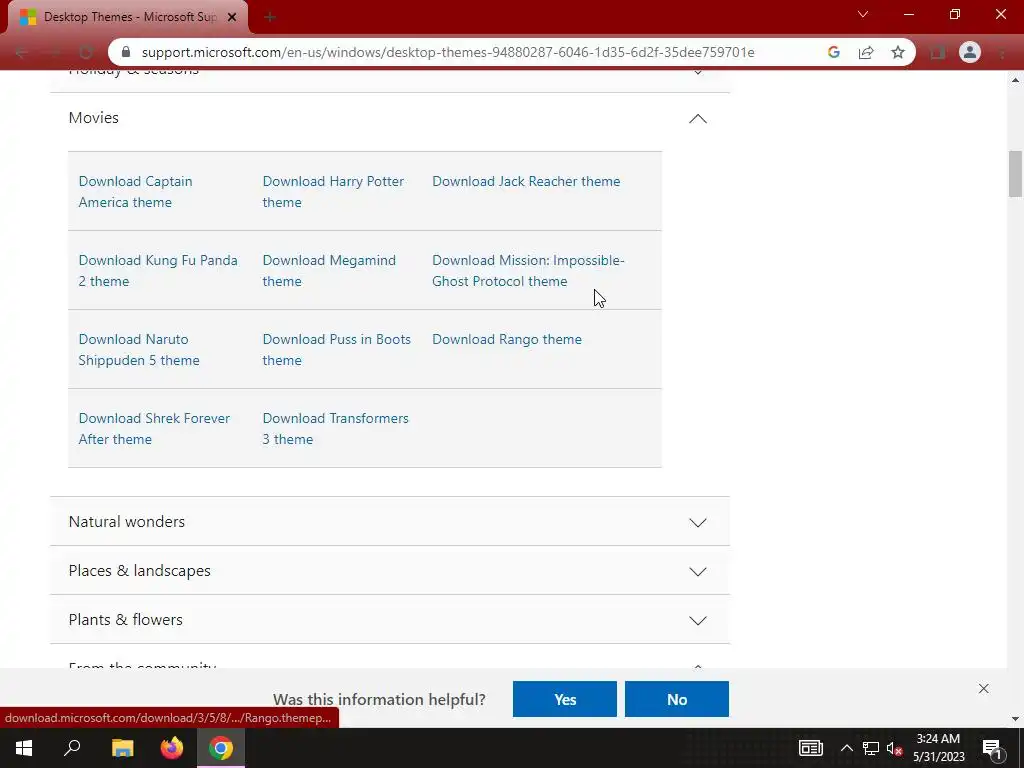This screenshot has width=1024, height=768.
Task: Open the tab search chevron
Action: click(863, 14)
